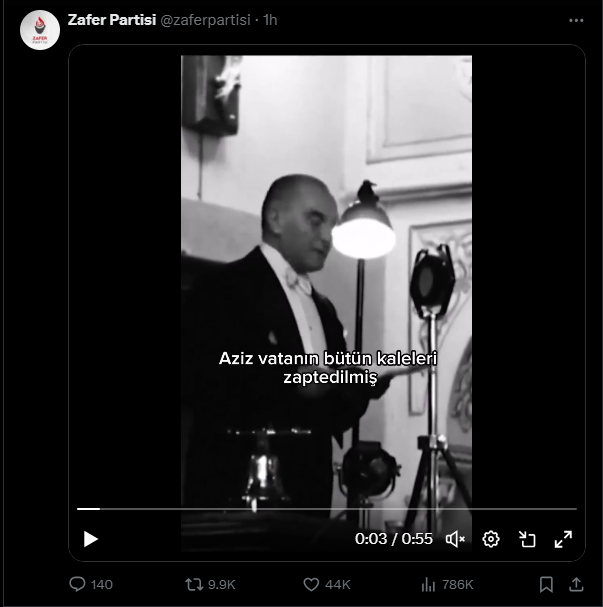Open view analytics bar chart icon
Viewport: 603px width, 607px height.
point(428,584)
